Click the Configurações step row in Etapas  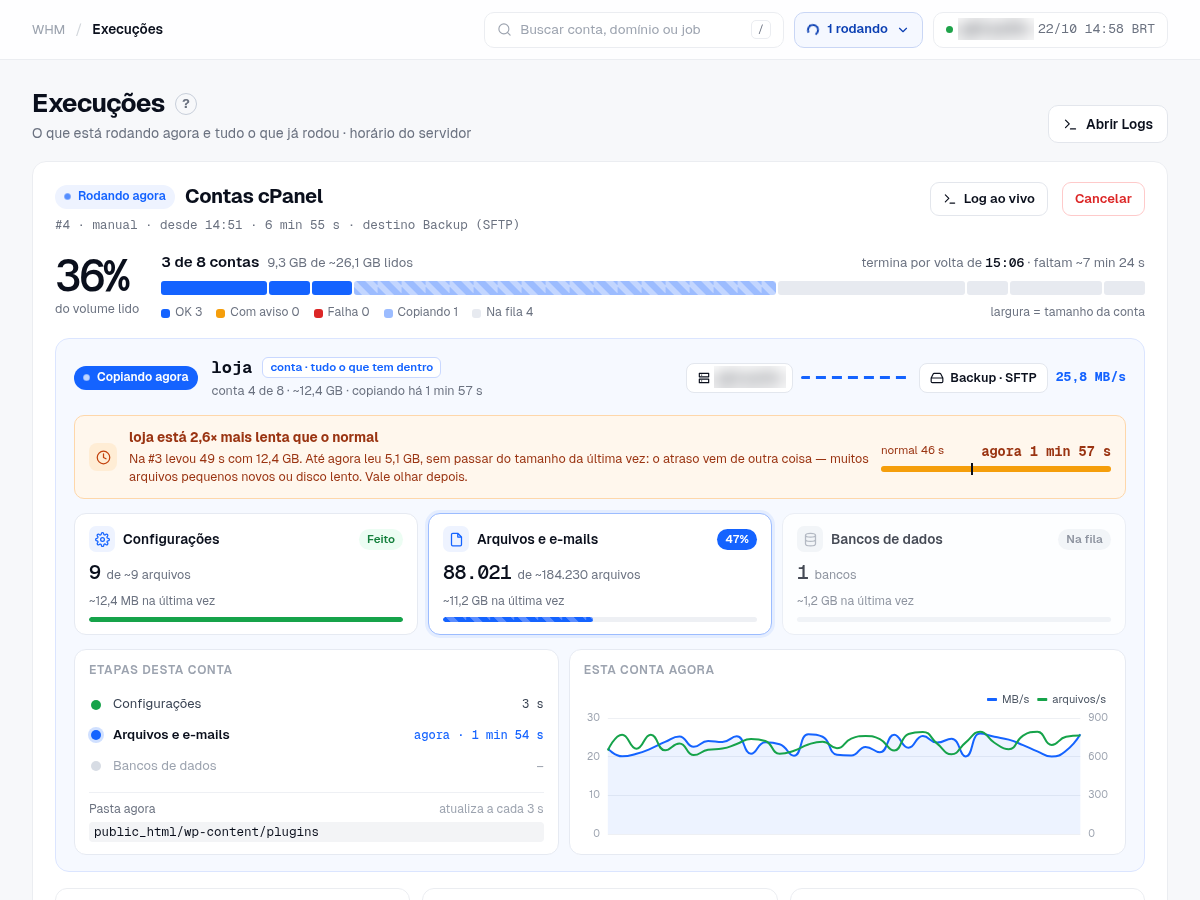(316, 704)
